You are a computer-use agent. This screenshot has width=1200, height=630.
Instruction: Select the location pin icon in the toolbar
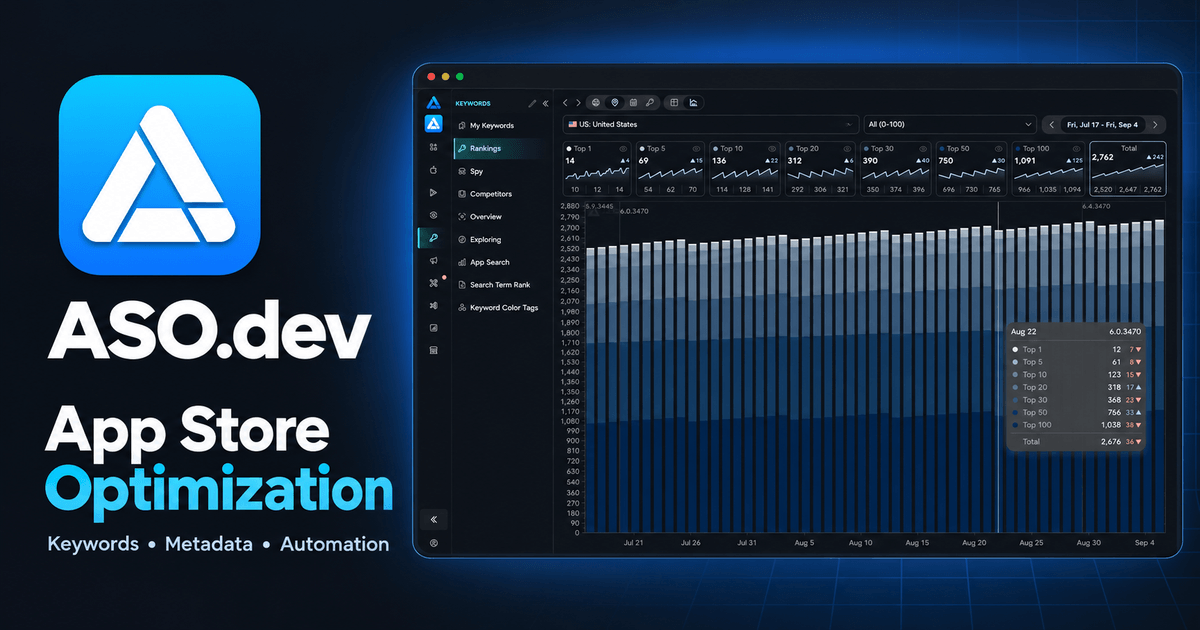coord(614,102)
